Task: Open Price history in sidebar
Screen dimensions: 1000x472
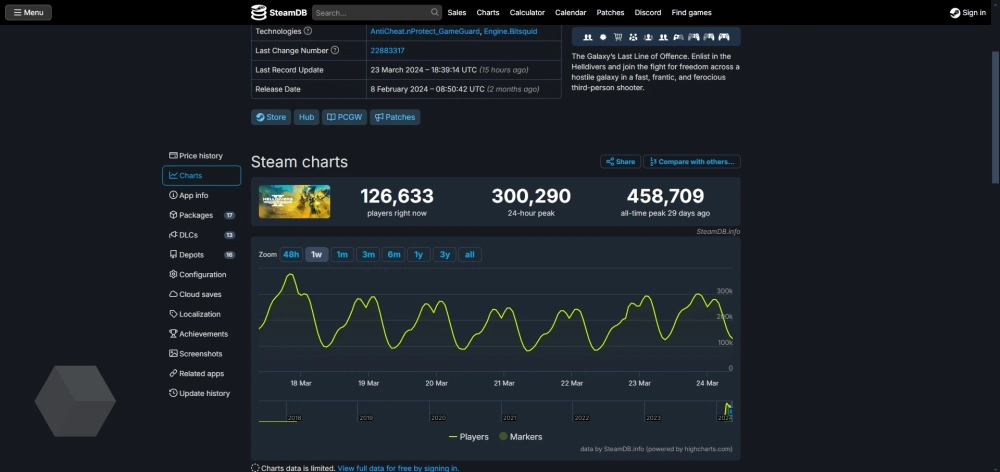Action: (200, 156)
